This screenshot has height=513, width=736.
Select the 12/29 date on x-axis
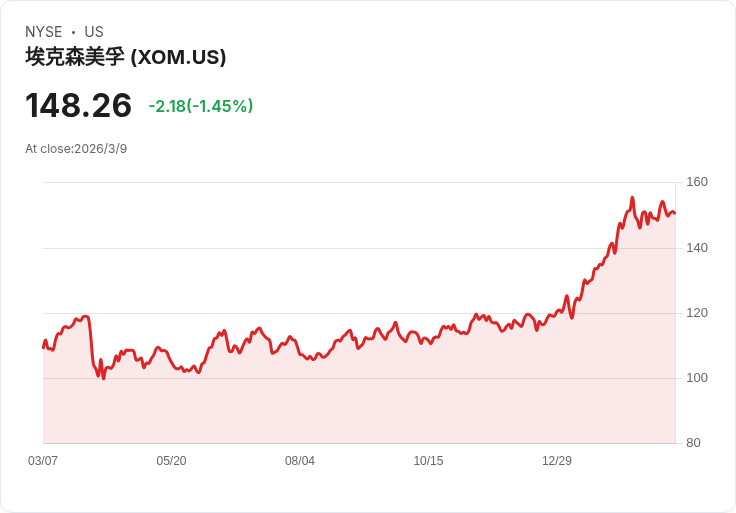[557, 460]
